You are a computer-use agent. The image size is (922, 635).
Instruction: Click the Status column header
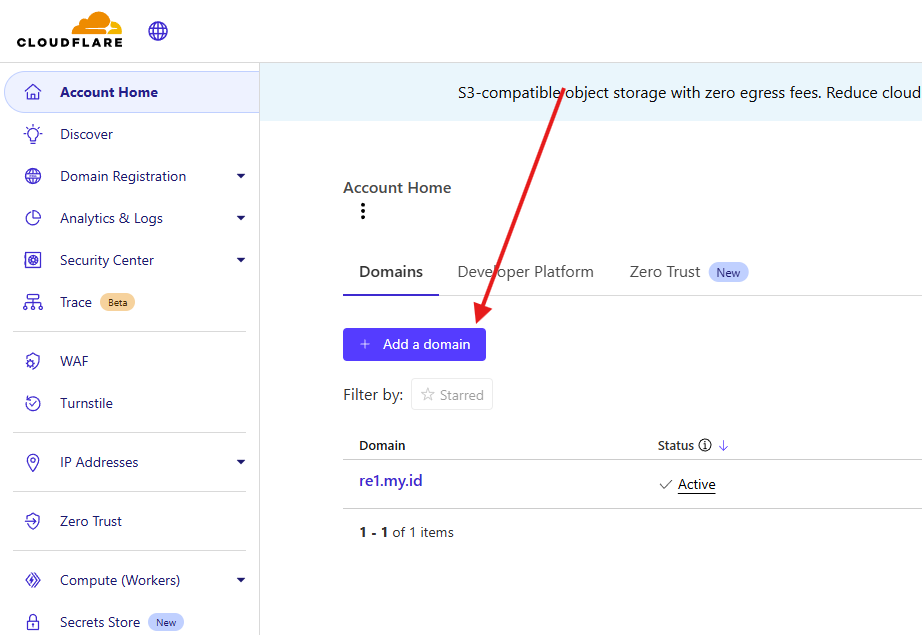tap(676, 446)
